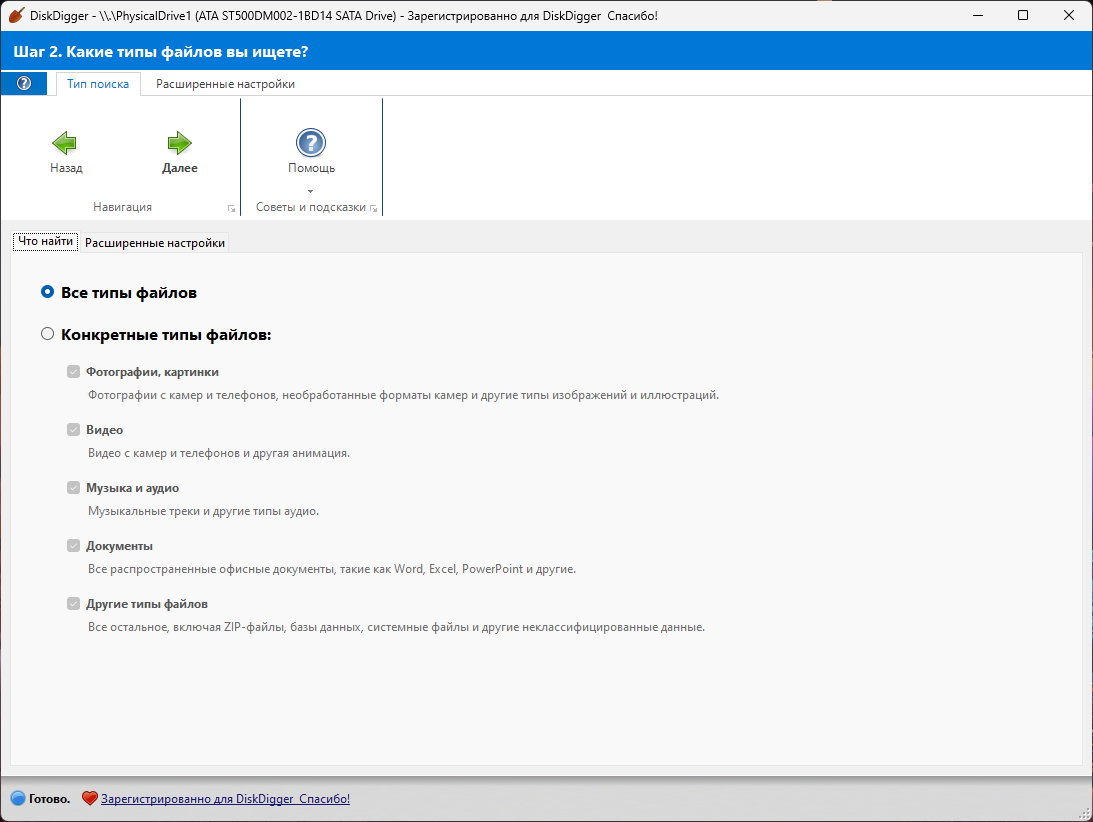This screenshot has width=1093, height=822.
Task: Click the green Назад back arrow
Action: tap(65, 143)
